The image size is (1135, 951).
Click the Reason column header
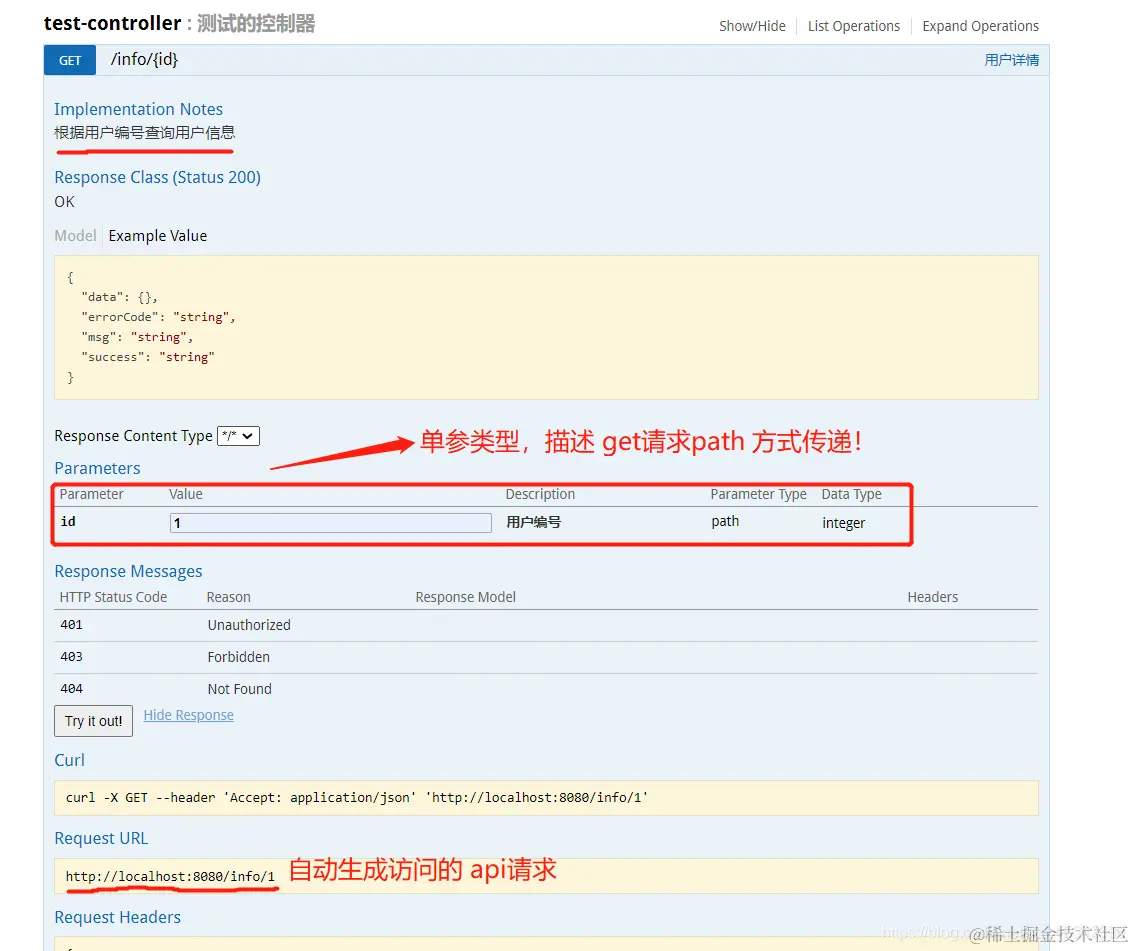pyautogui.click(x=228, y=597)
